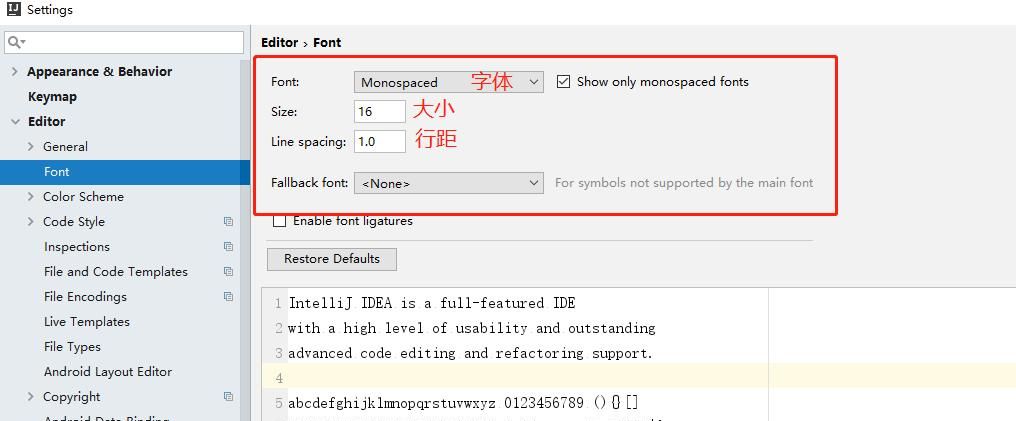Toggle Show only monospaced fonts checkbox
The width and height of the screenshot is (1016, 421).
coord(564,82)
